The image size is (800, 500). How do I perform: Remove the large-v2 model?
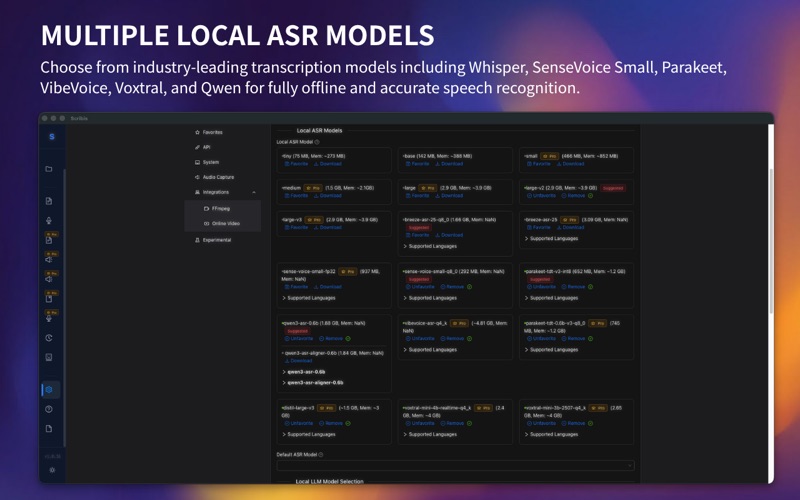(573, 195)
